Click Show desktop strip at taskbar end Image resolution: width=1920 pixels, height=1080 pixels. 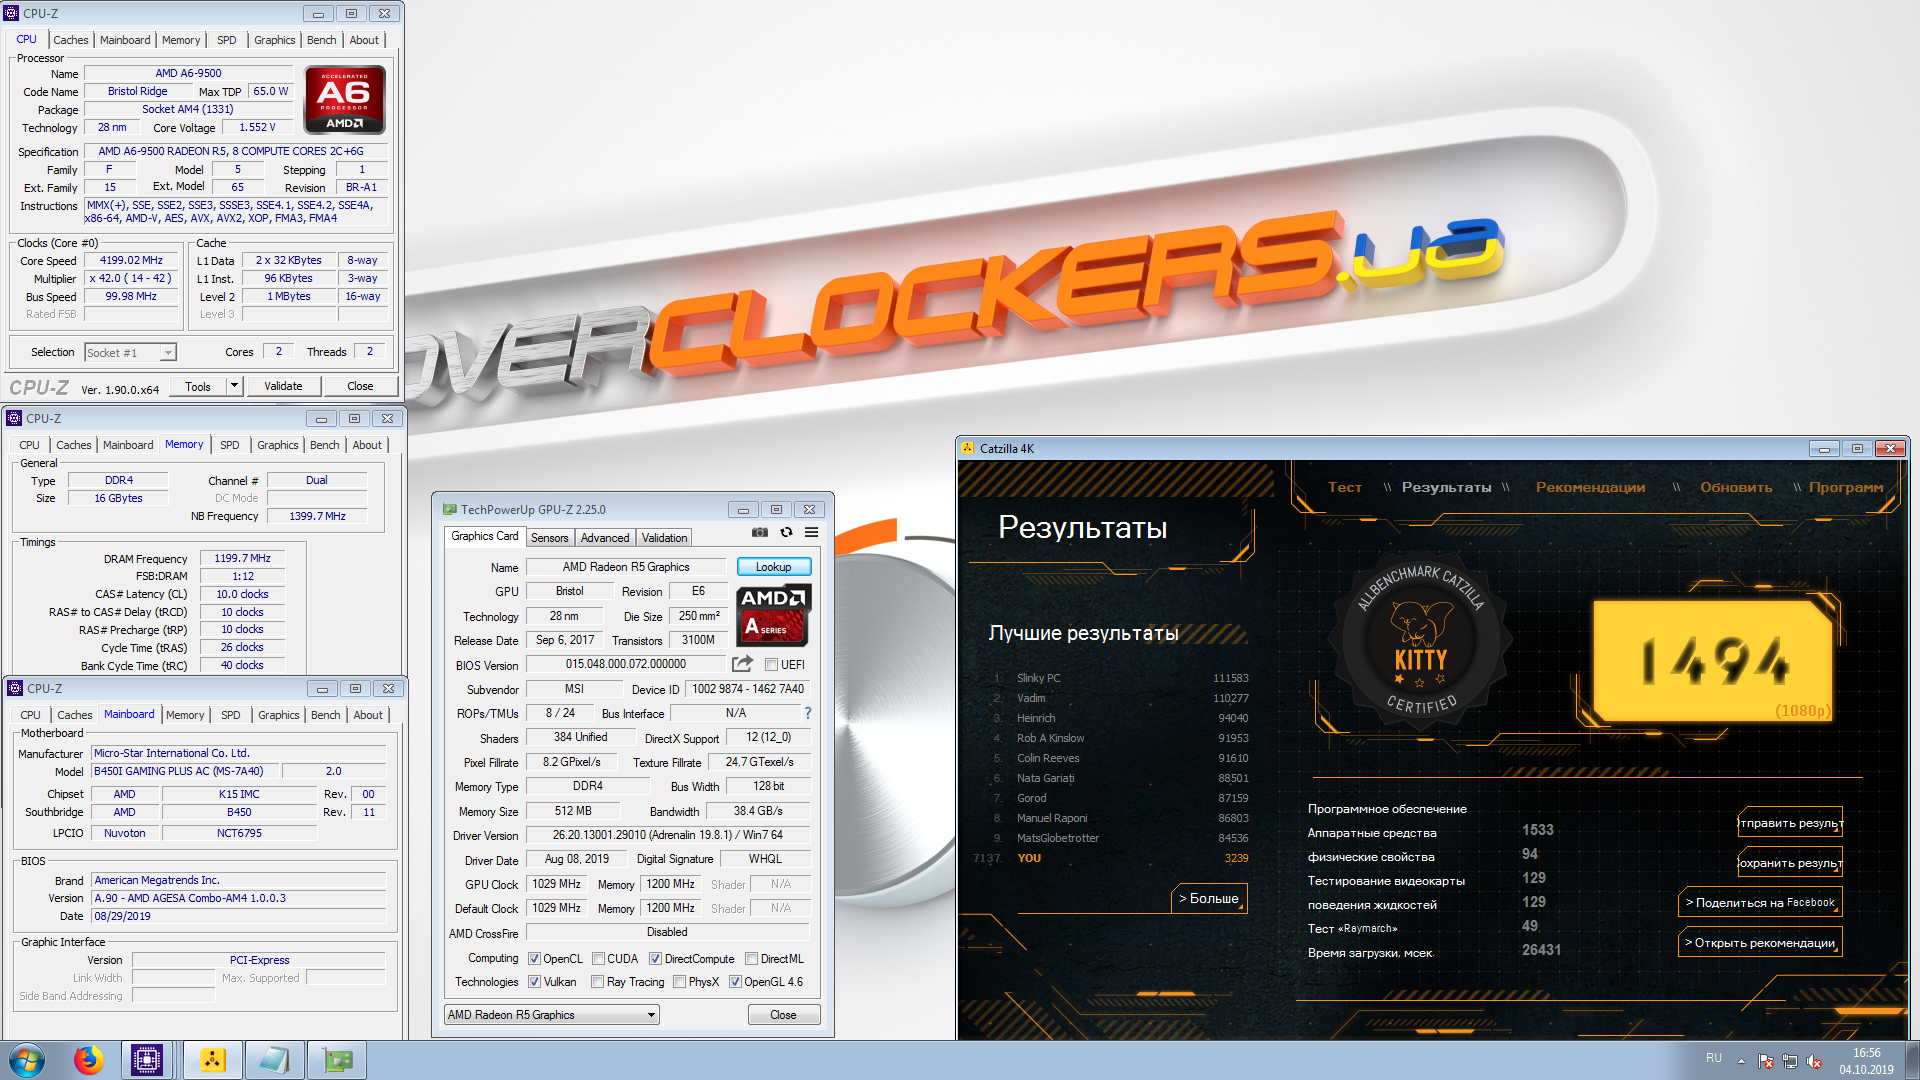tap(1912, 1060)
